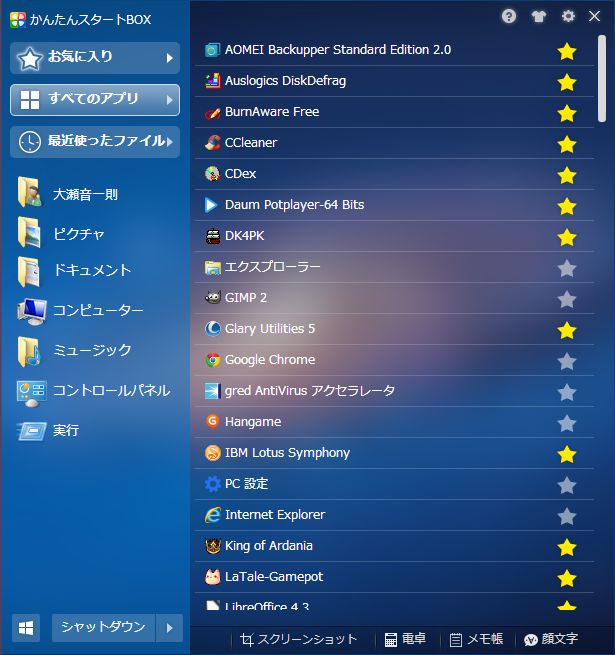This screenshot has width=615, height=655.
Task: Add PC 設定 to favorites
Action: click(567, 485)
